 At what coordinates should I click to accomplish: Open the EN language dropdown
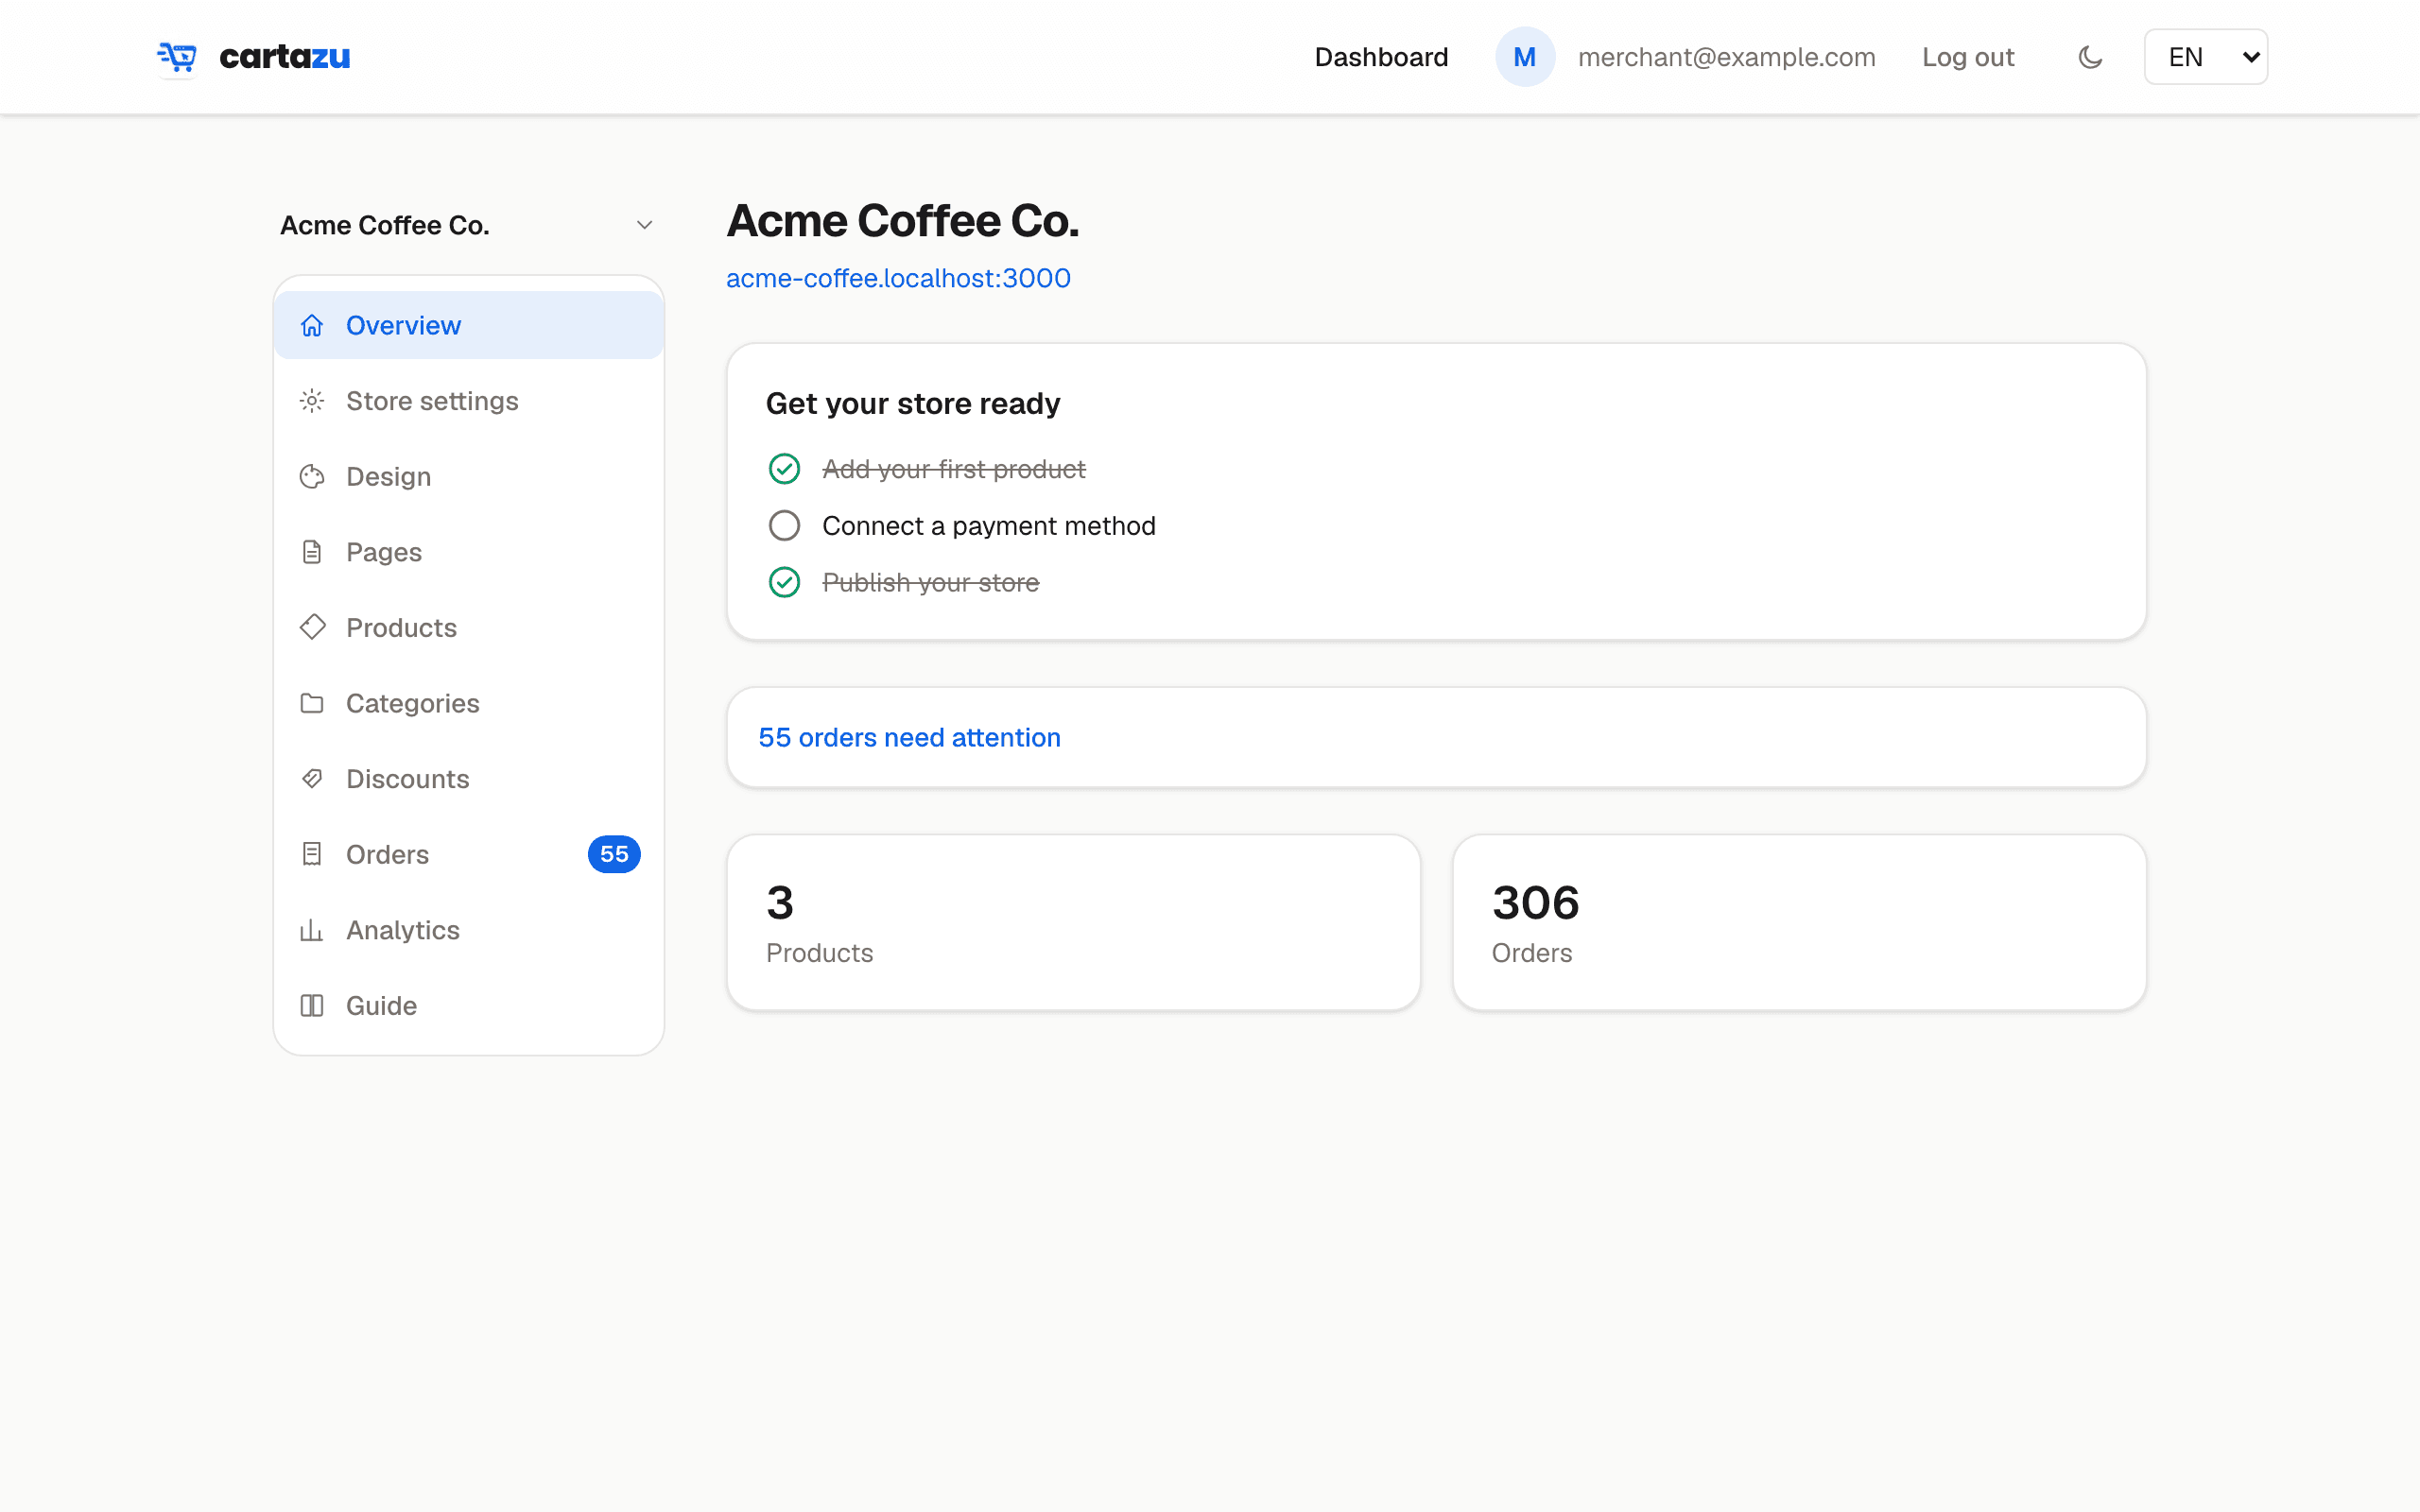[2205, 57]
